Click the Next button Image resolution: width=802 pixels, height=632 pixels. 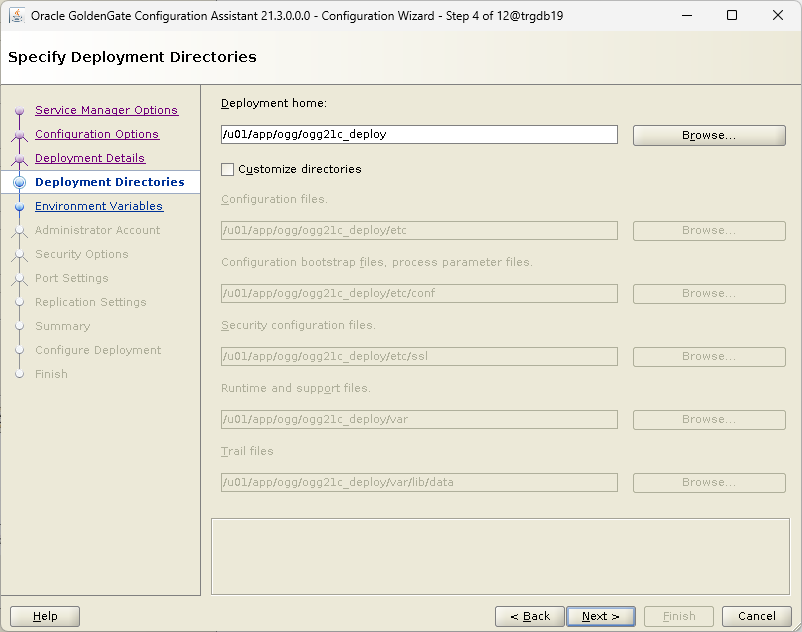[601, 616]
